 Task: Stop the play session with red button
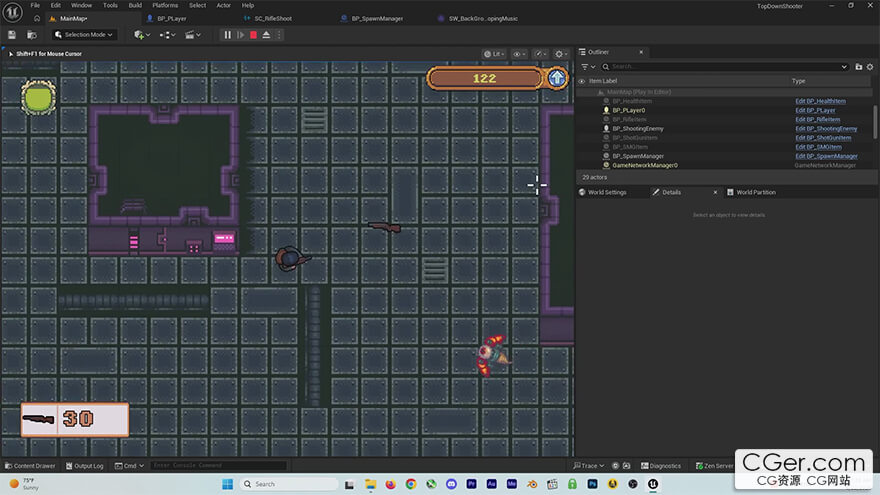[254, 35]
